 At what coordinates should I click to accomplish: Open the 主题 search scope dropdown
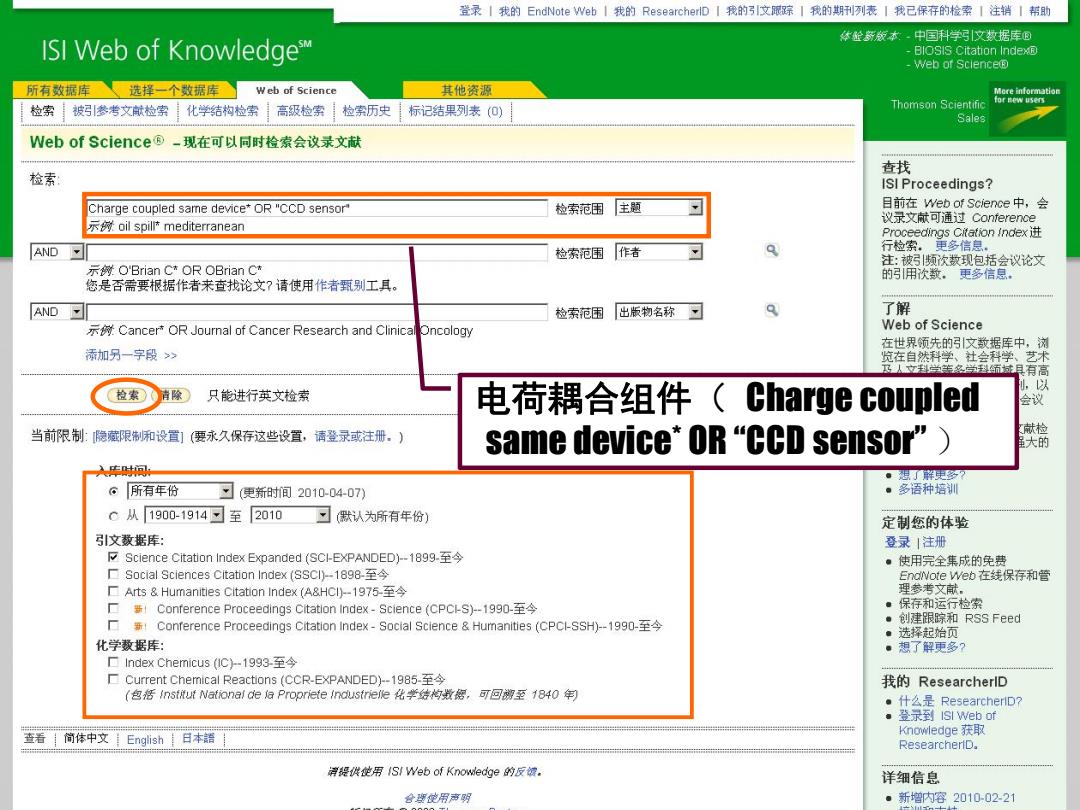(658, 208)
